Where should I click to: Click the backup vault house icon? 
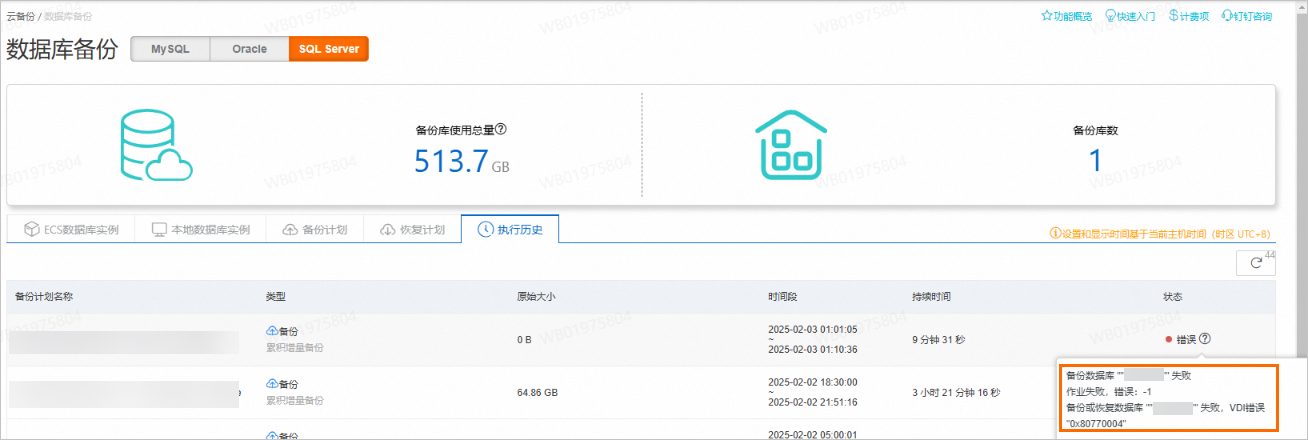[791, 144]
